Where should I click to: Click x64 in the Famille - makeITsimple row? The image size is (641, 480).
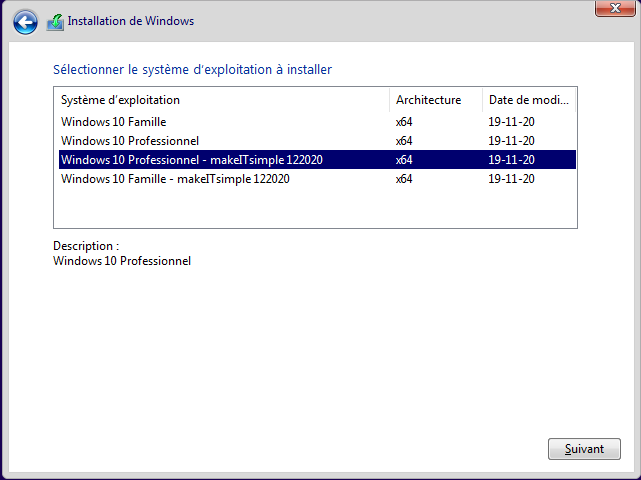click(x=404, y=179)
